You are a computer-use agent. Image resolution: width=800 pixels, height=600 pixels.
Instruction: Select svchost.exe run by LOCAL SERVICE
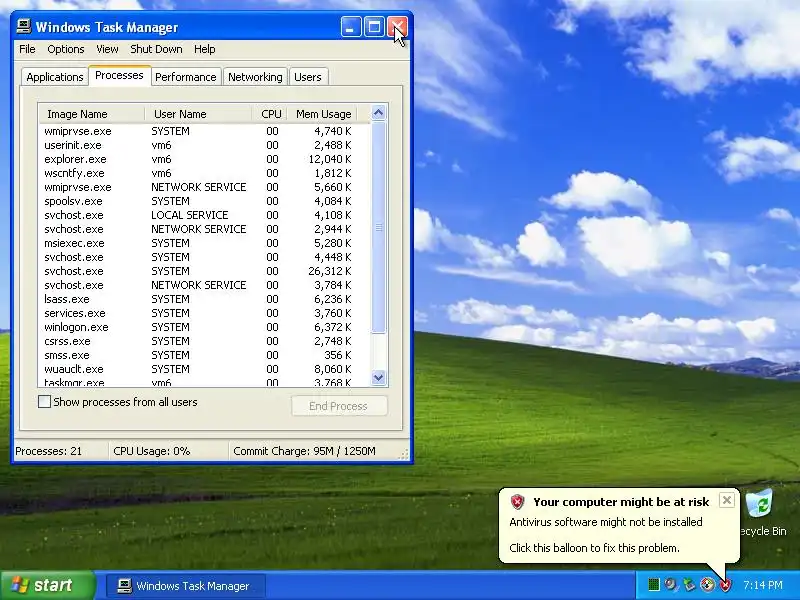point(204,215)
